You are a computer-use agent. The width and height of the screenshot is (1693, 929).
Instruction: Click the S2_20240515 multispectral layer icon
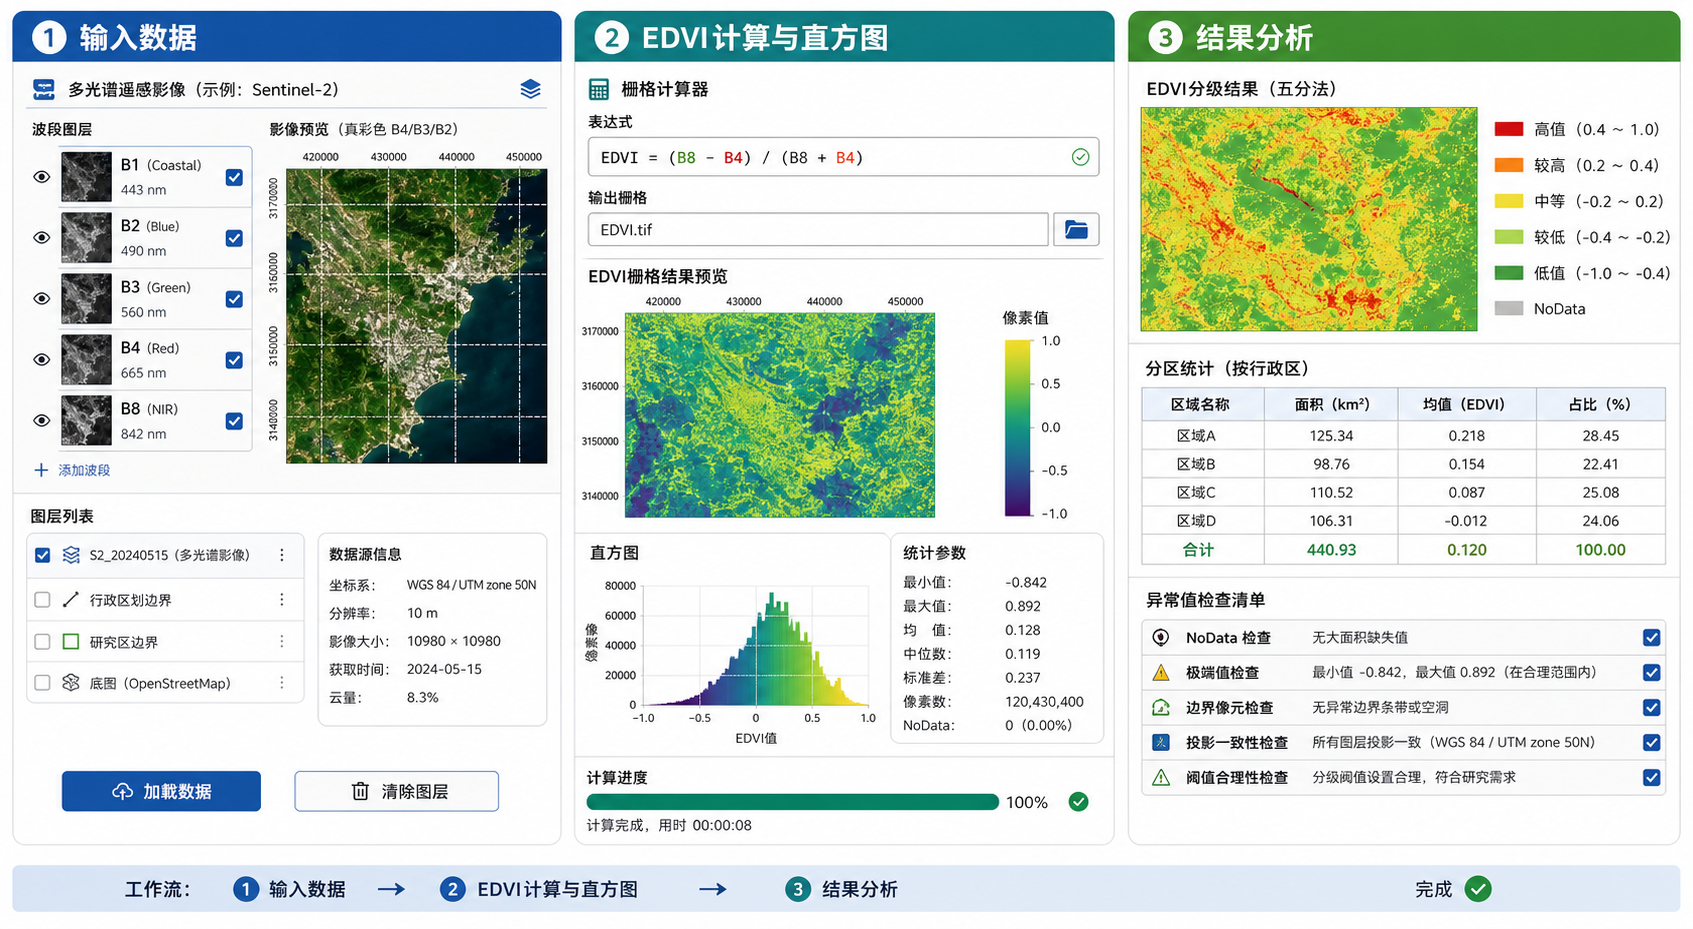[71, 555]
